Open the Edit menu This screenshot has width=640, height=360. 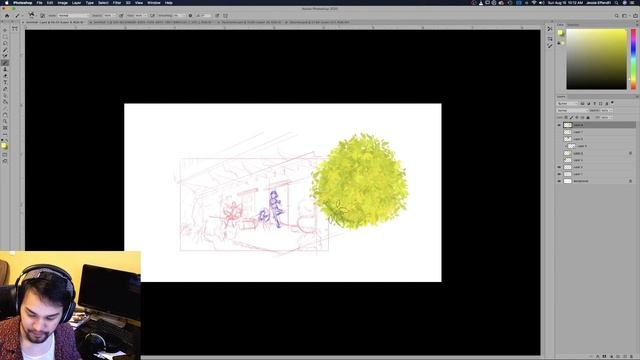(50, 2)
